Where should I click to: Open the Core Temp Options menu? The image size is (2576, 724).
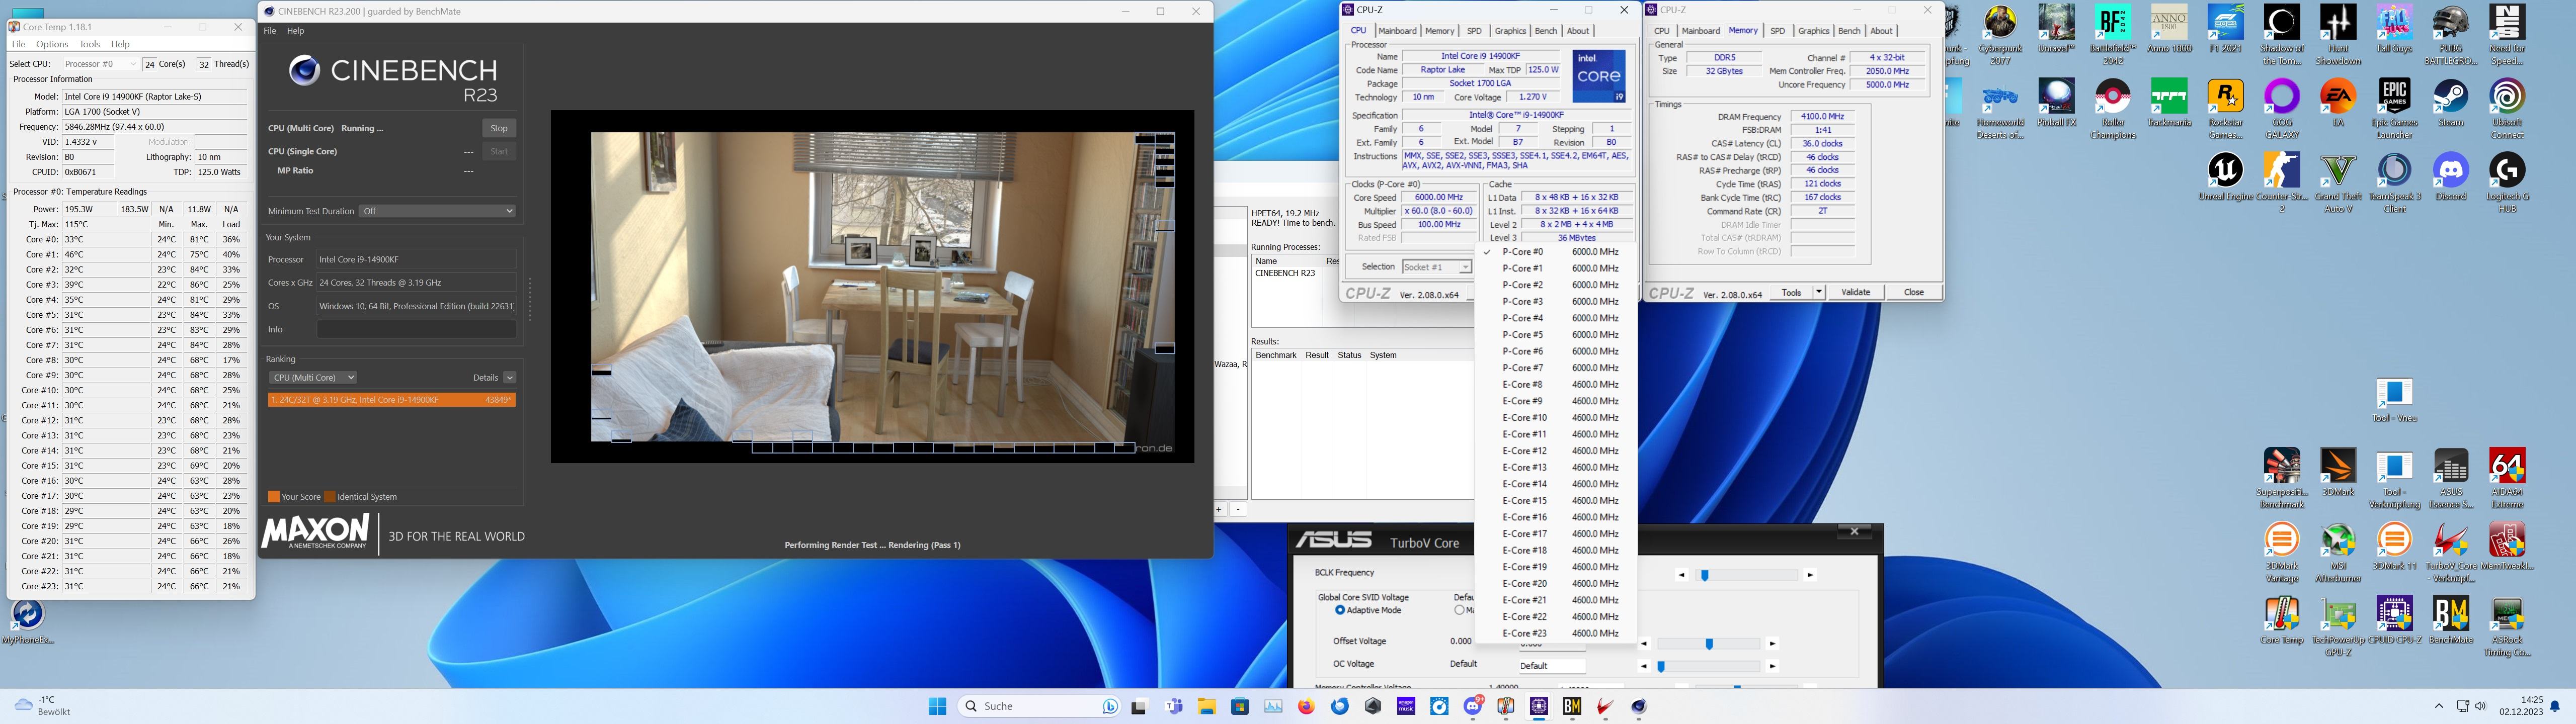pyautogui.click(x=52, y=44)
